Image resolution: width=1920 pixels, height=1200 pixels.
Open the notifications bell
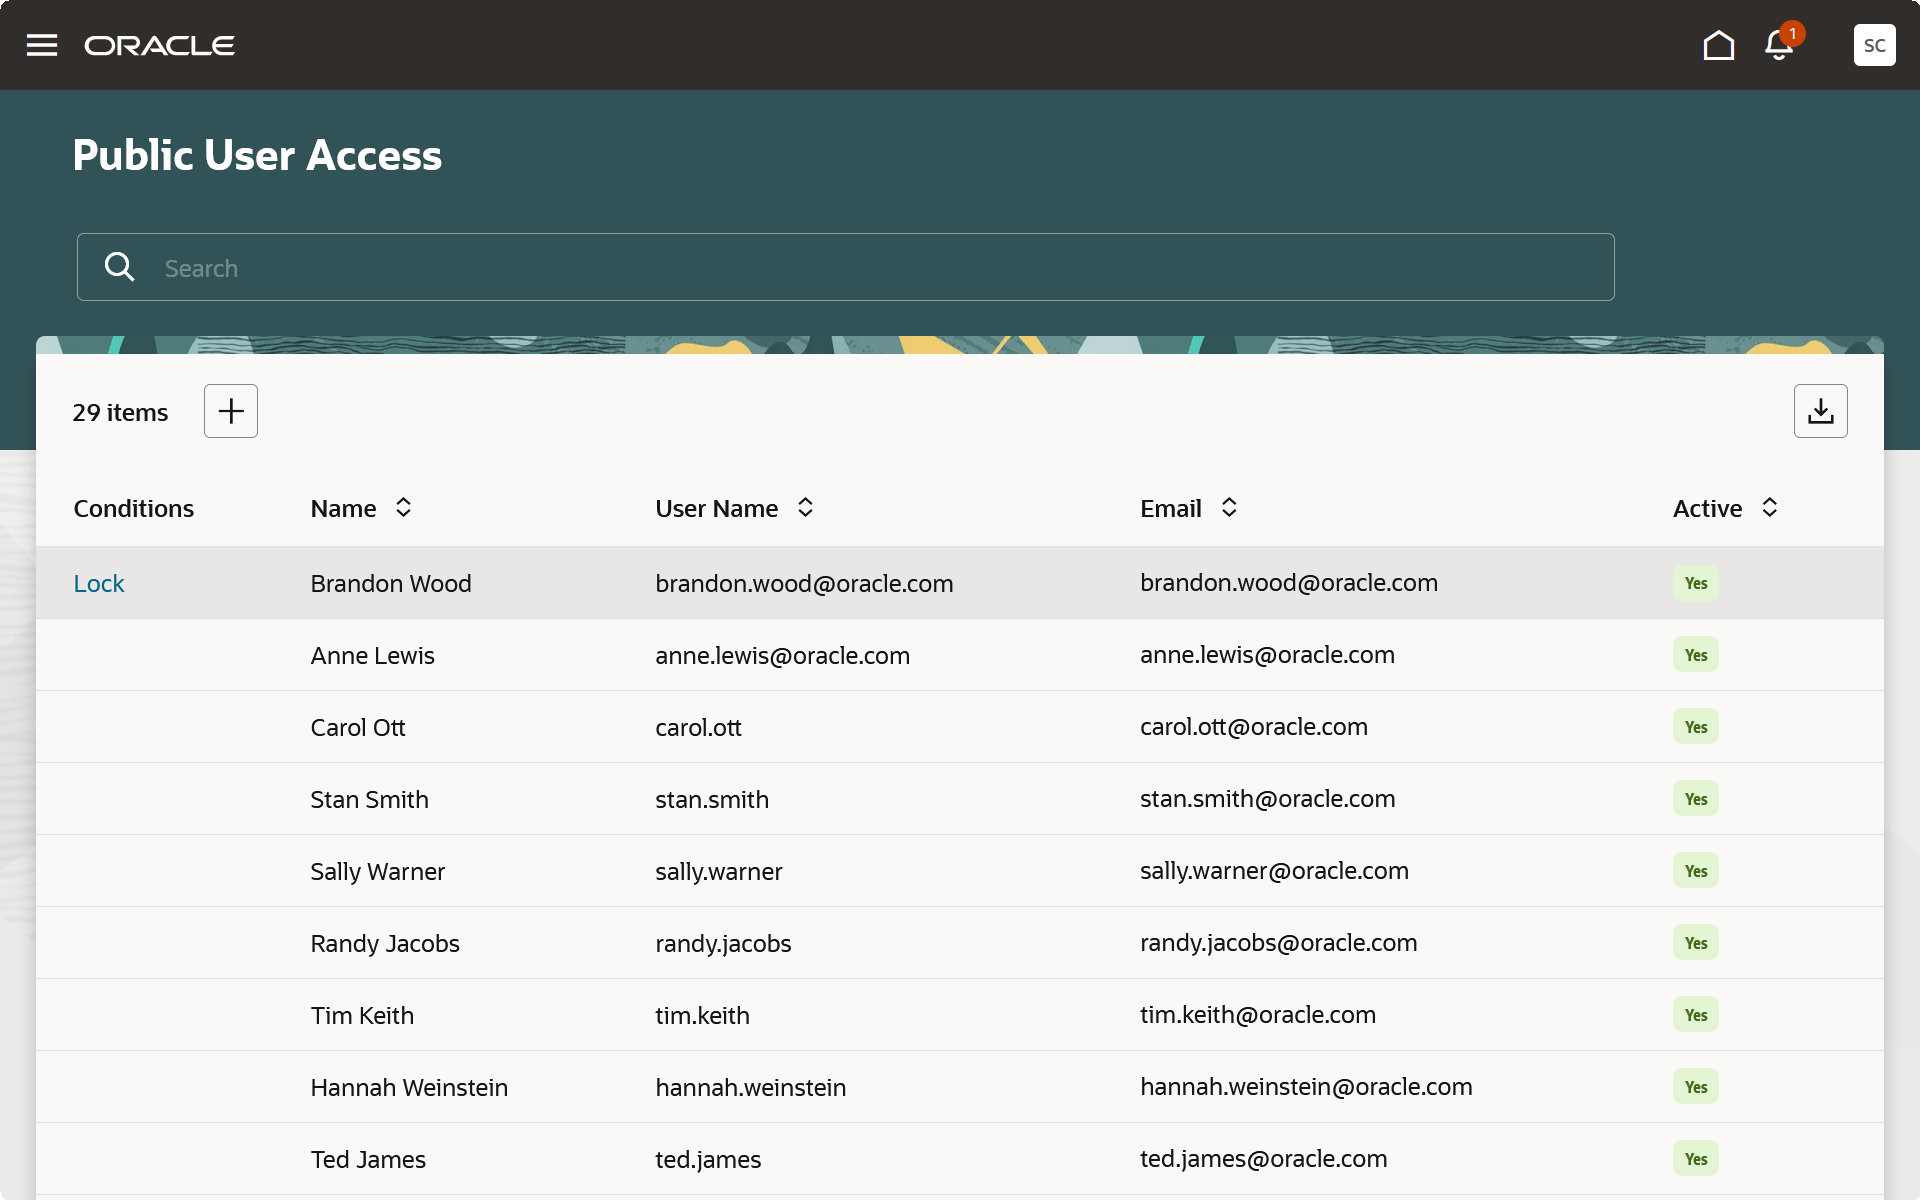pos(1778,45)
